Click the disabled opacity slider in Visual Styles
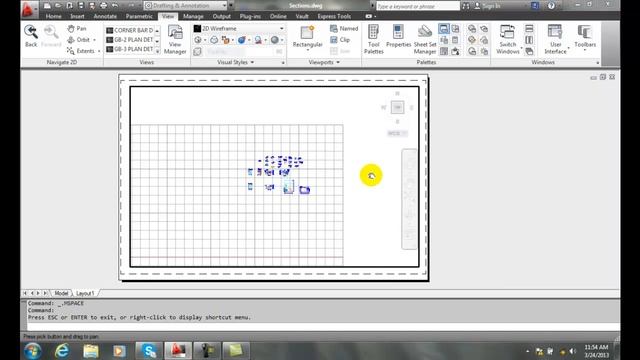This screenshot has width=640, height=360. pyautogui.click(x=244, y=51)
